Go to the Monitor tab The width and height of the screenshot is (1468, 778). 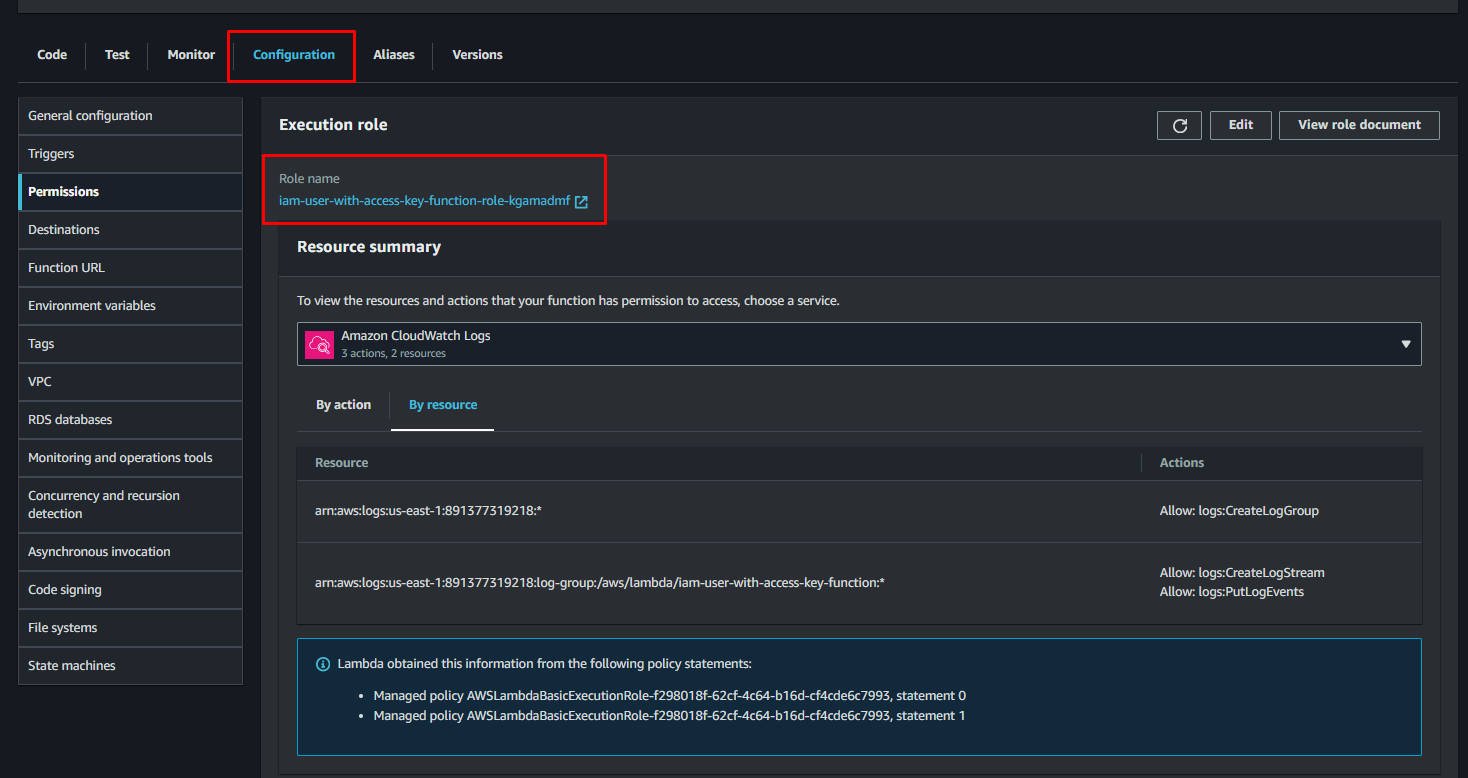pos(191,55)
